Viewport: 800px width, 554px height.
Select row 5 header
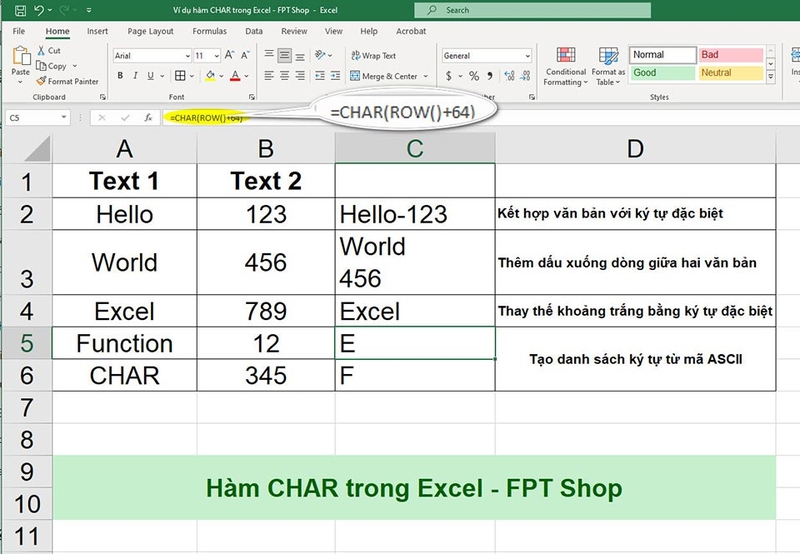27,343
